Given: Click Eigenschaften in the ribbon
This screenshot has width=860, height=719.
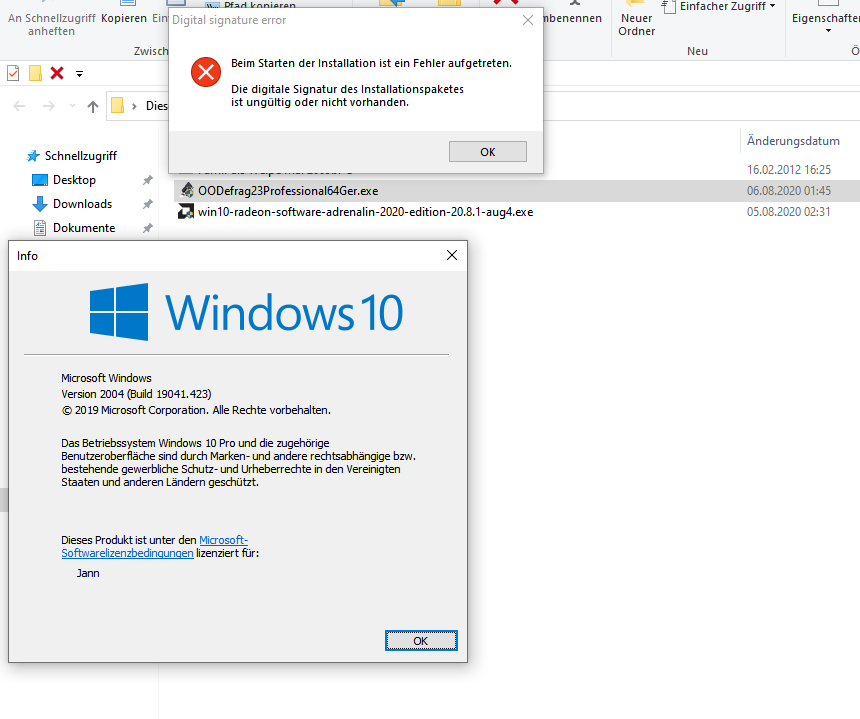Looking at the screenshot, I should click(x=826, y=18).
